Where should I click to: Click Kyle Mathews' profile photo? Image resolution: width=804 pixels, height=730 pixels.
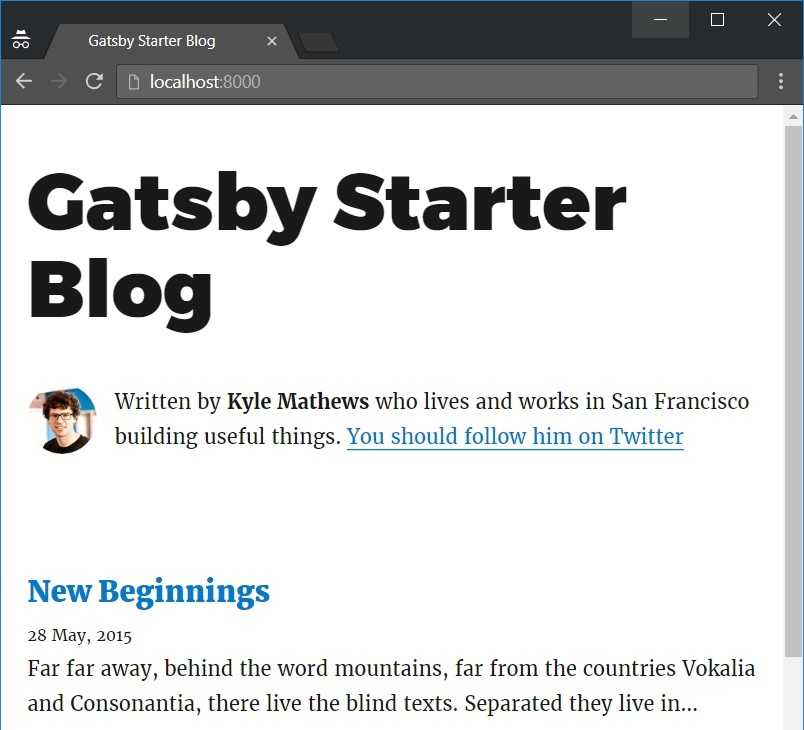tap(62, 421)
